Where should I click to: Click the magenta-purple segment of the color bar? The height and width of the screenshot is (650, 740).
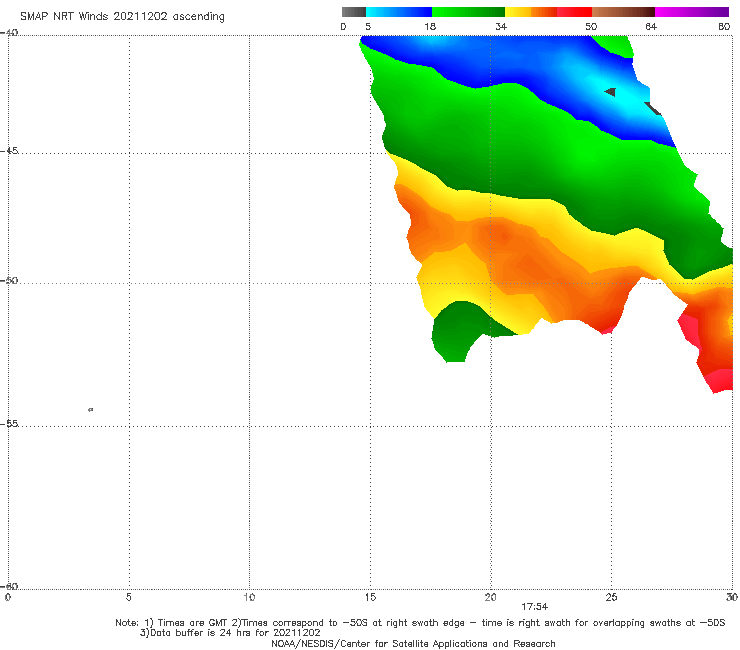692,12
